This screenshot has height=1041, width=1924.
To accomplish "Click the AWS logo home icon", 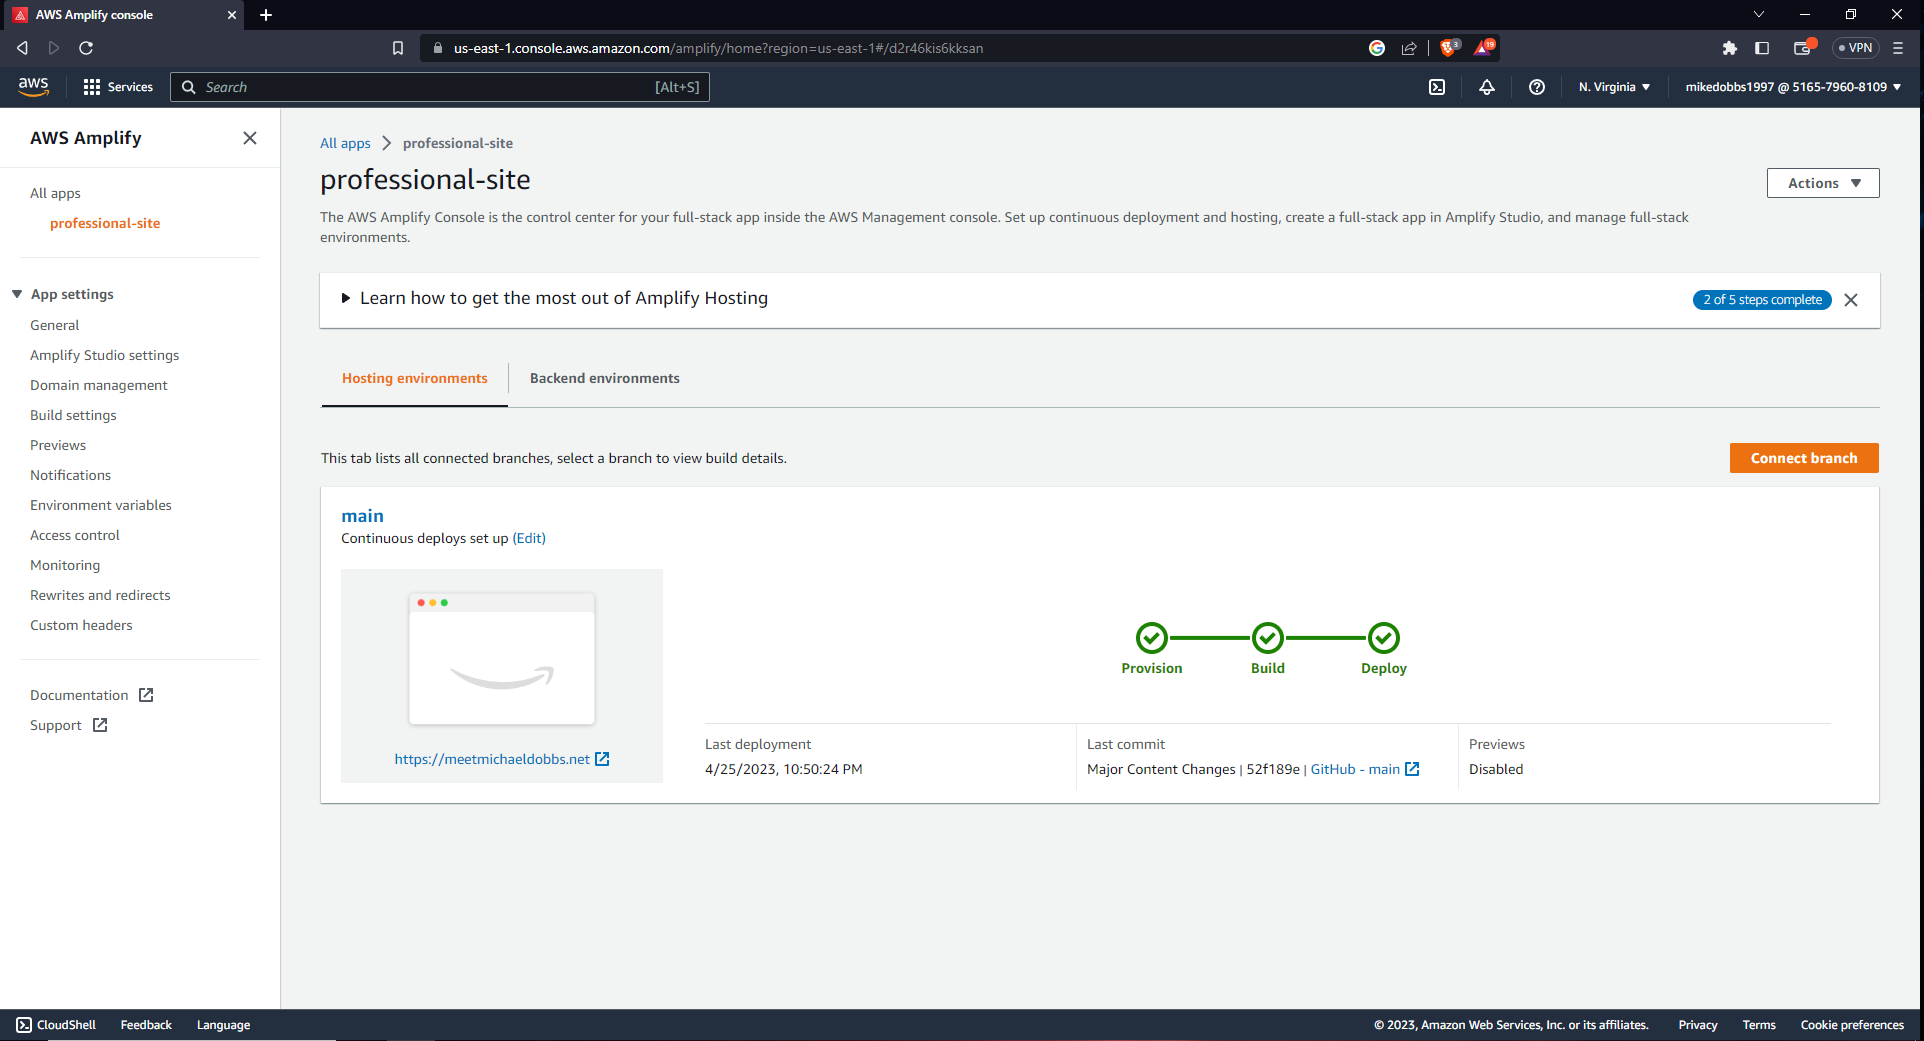I will pyautogui.click(x=34, y=86).
